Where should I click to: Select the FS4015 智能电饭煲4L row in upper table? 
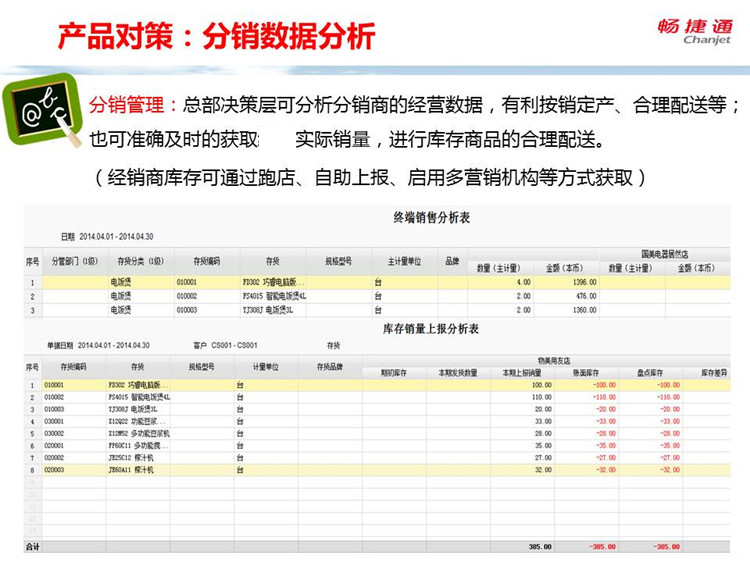tap(377, 296)
